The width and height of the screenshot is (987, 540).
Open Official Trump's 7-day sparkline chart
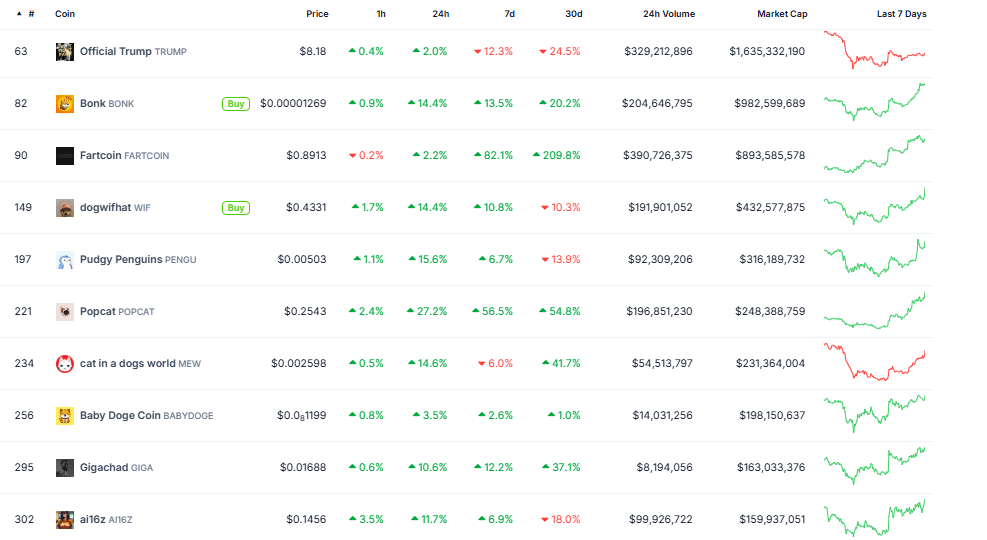click(875, 50)
